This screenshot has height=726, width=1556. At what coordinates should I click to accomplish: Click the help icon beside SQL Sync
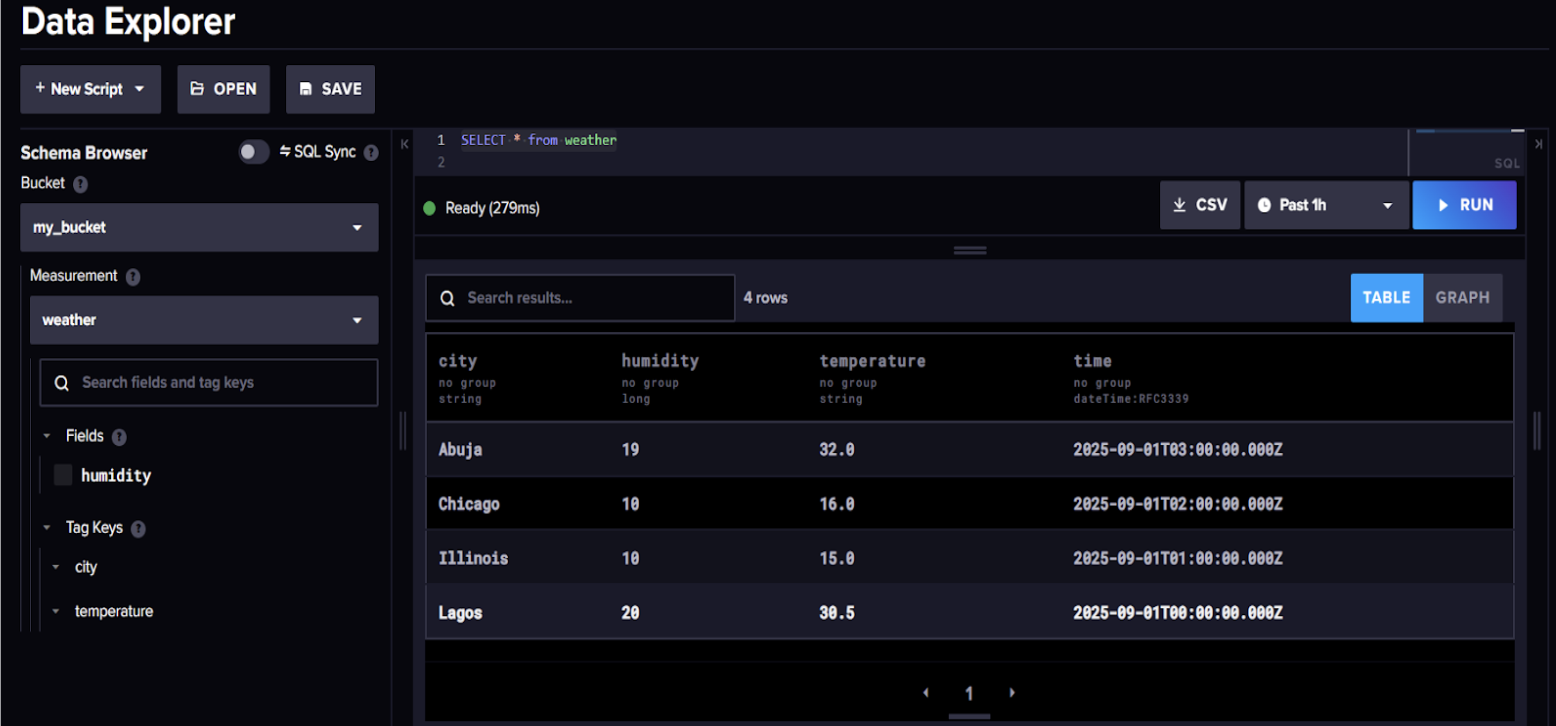click(x=371, y=151)
